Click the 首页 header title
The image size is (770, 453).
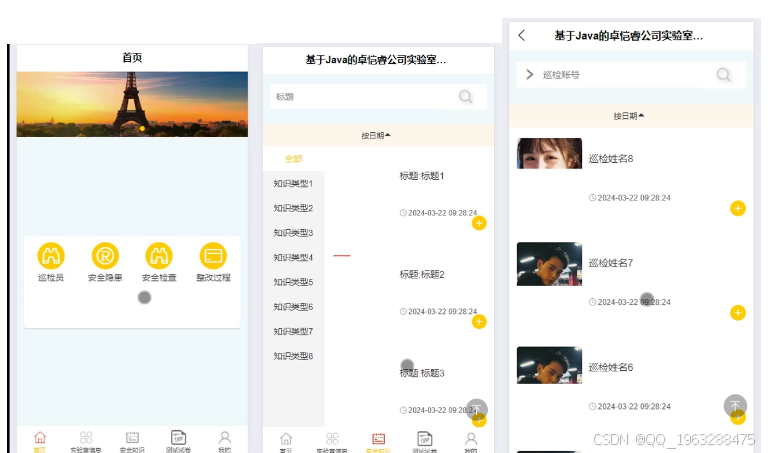132,57
